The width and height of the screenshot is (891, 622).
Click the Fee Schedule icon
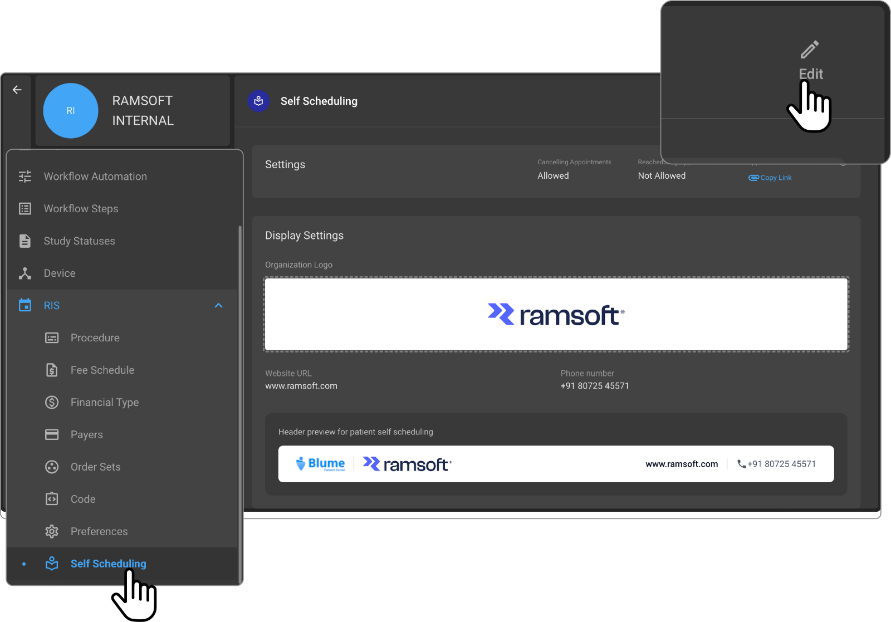(x=52, y=370)
